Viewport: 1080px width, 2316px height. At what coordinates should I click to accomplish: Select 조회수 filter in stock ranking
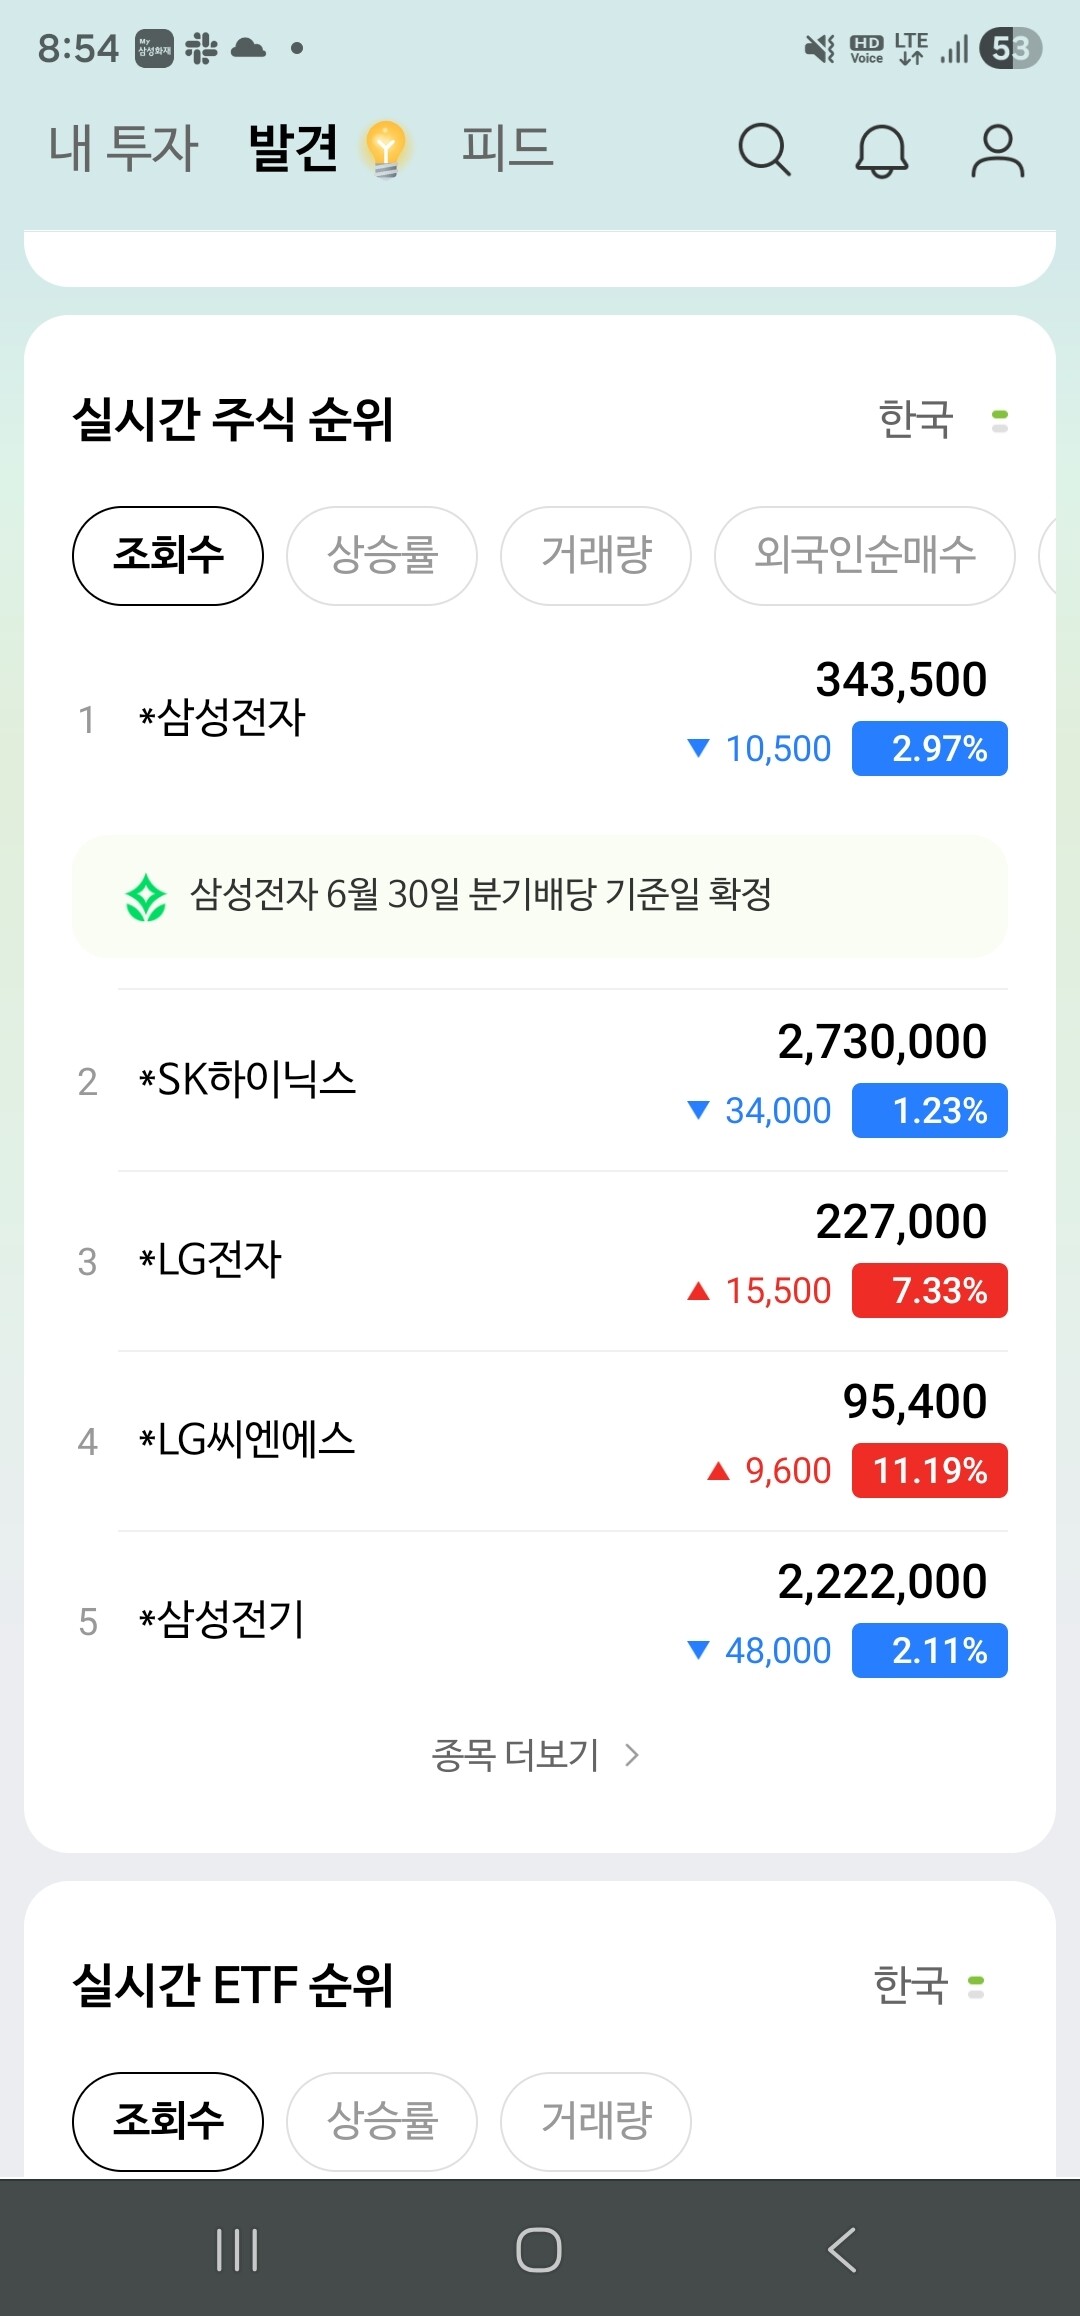(x=168, y=556)
